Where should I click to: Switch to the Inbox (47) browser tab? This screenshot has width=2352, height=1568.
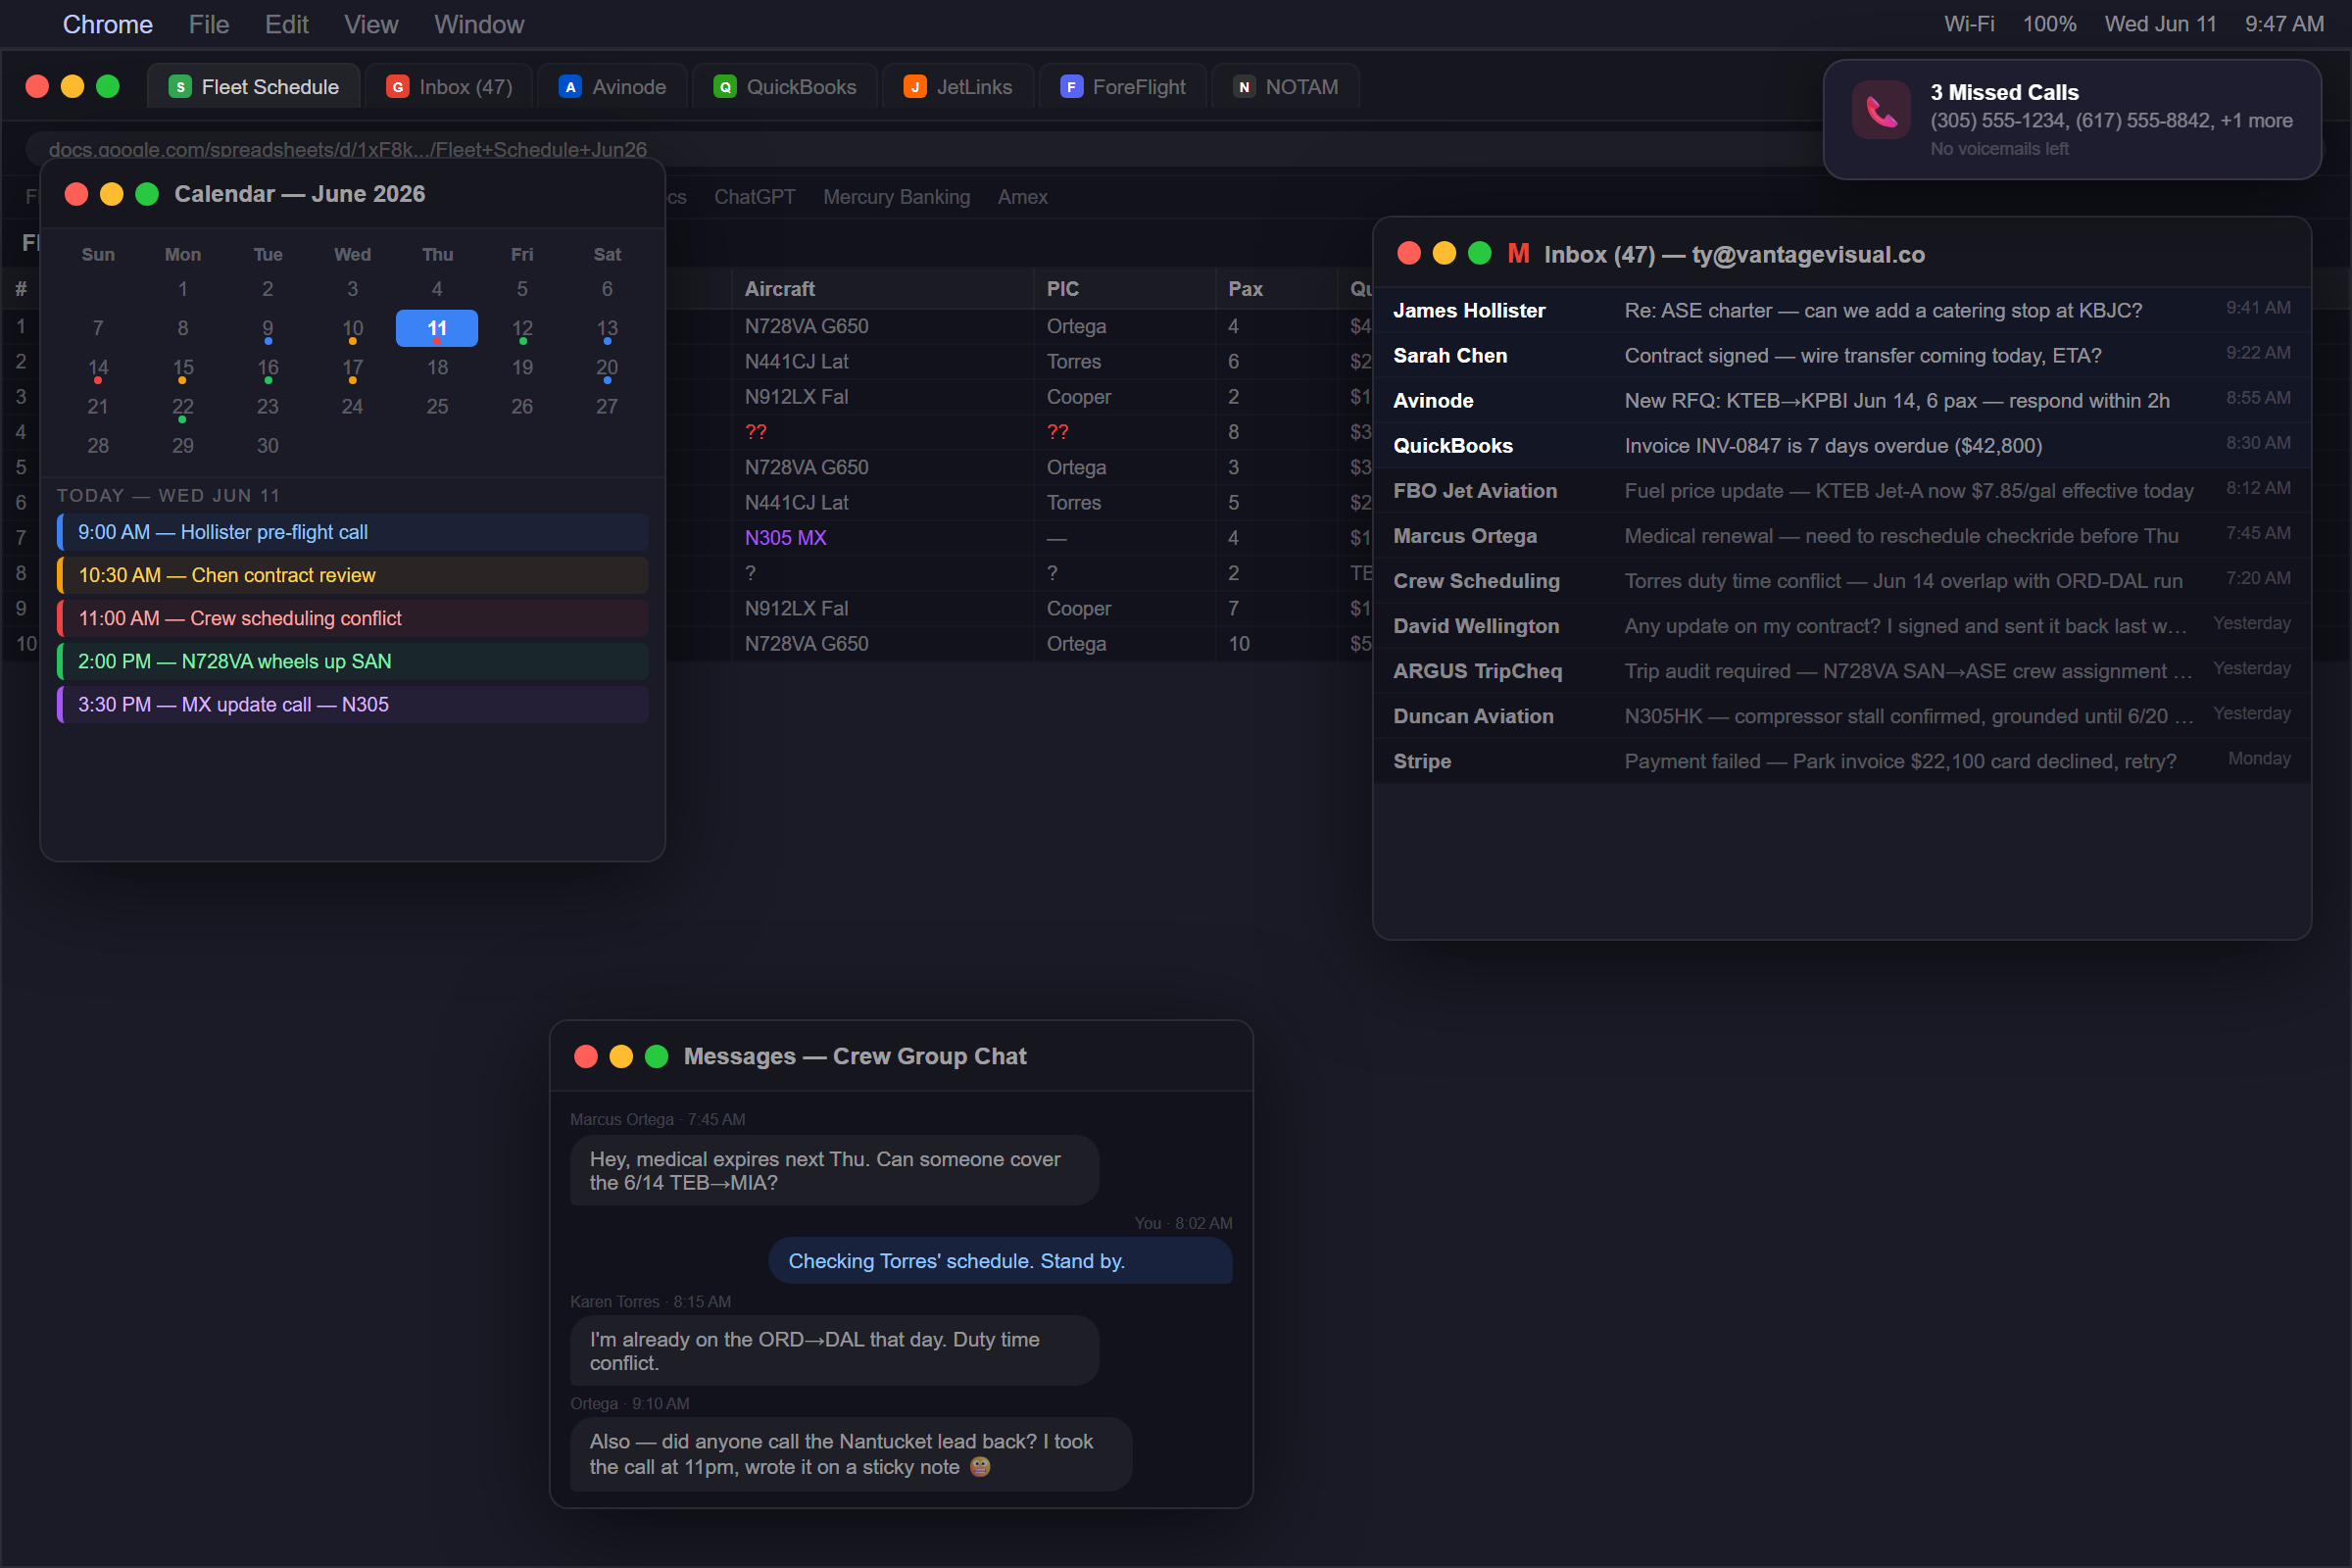click(x=449, y=87)
